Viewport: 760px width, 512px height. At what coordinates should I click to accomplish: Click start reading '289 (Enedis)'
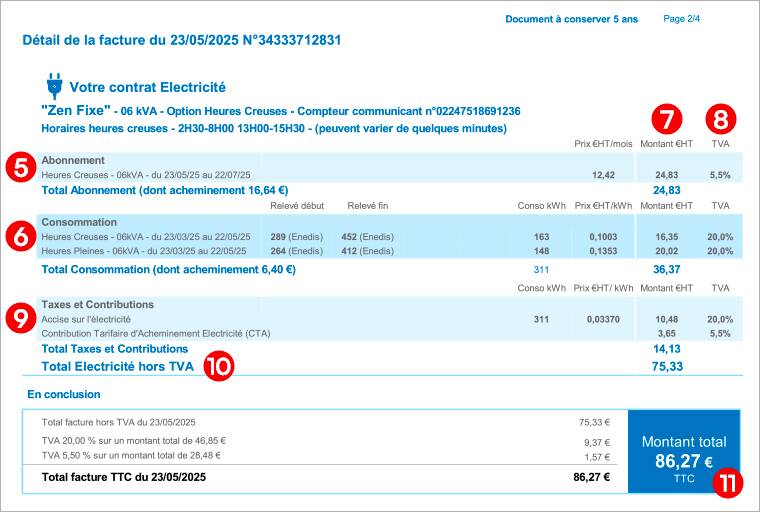(297, 237)
